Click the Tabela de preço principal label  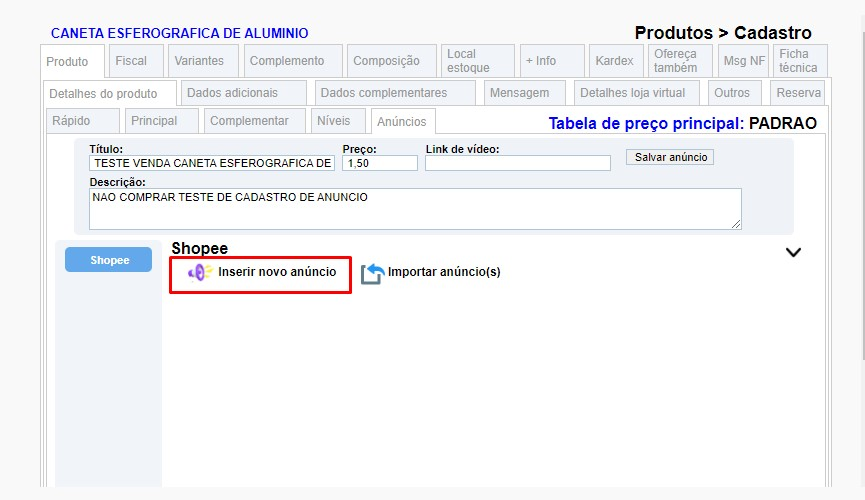tap(646, 123)
